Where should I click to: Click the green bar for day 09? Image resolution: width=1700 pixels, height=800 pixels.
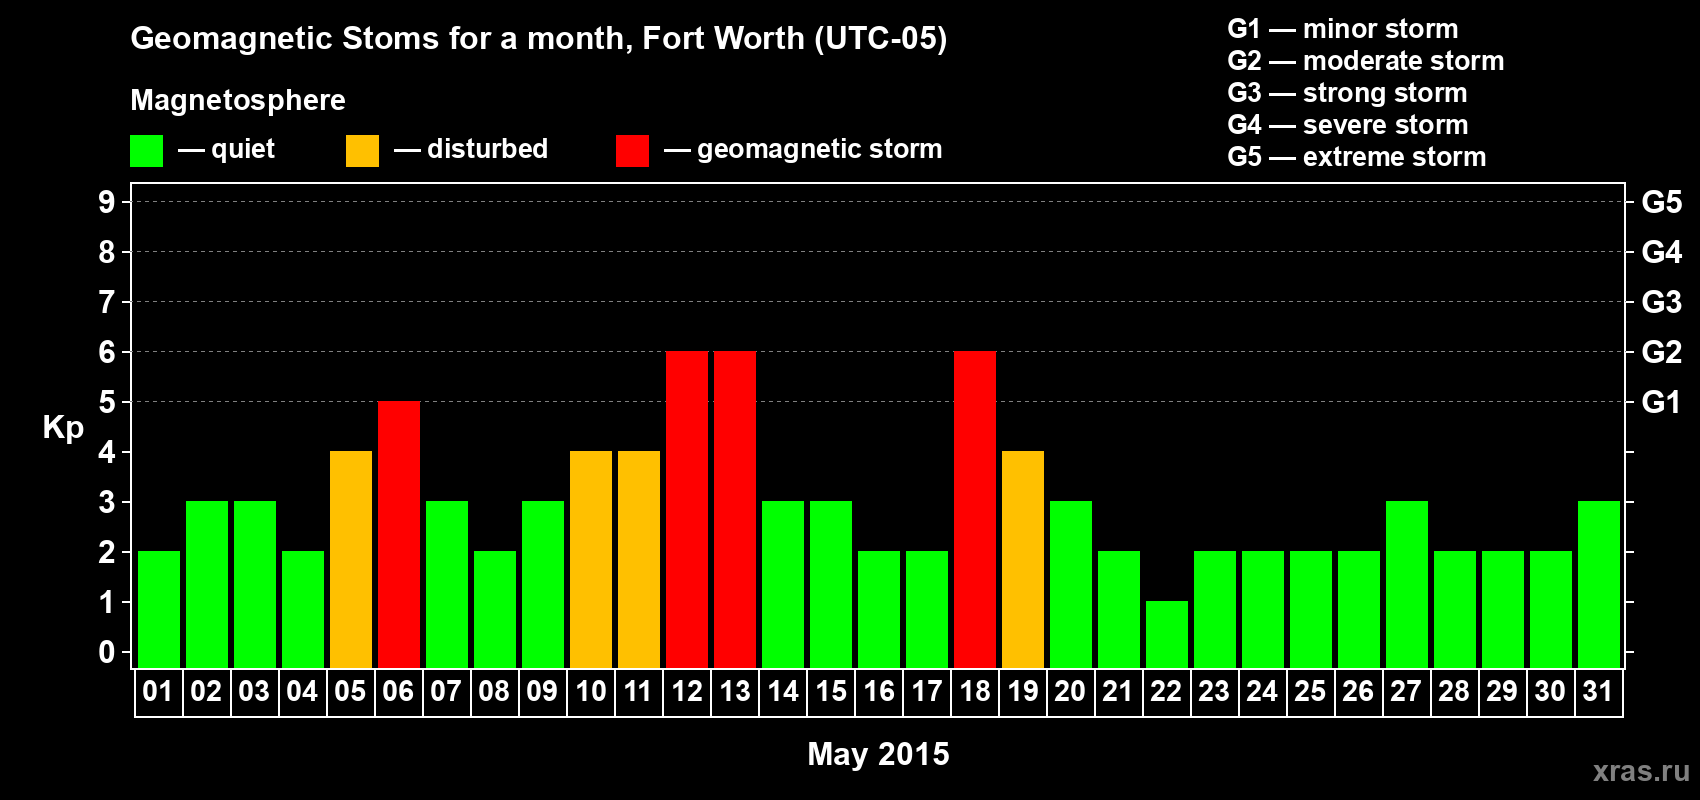[543, 585]
